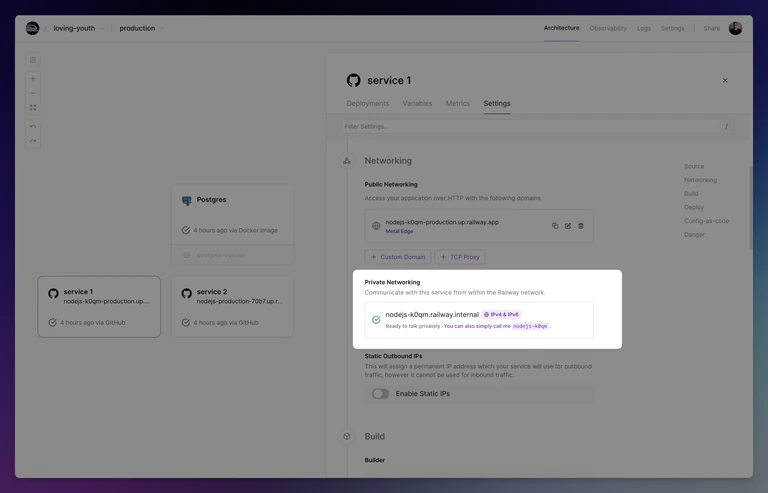Jump to Config-as-code section

(706, 221)
